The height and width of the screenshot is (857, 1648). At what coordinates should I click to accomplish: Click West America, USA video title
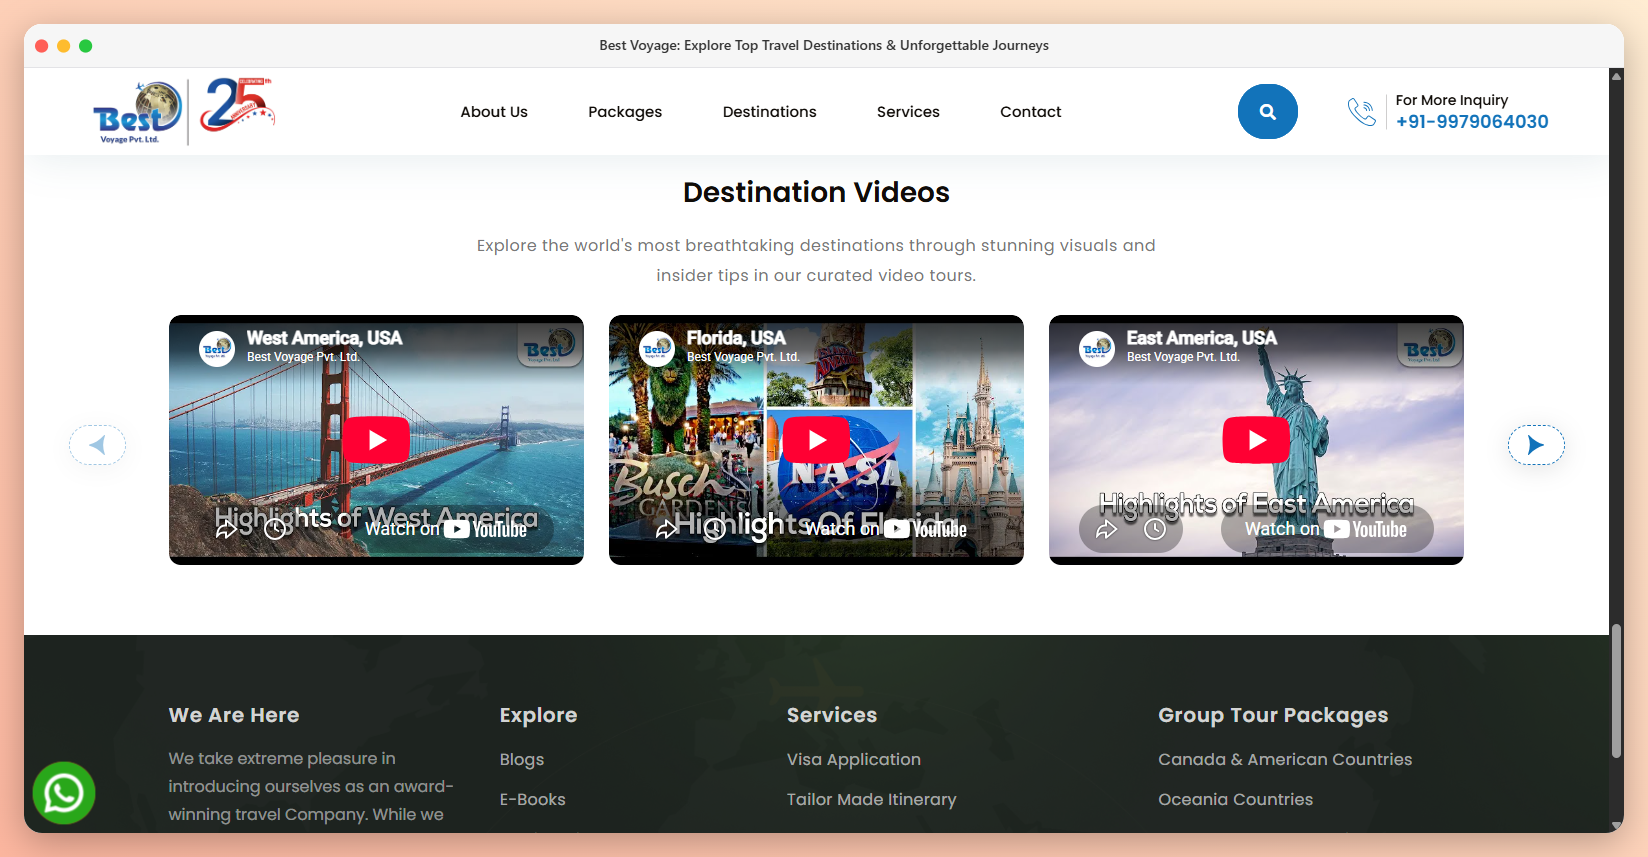click(x=324, y=338)
